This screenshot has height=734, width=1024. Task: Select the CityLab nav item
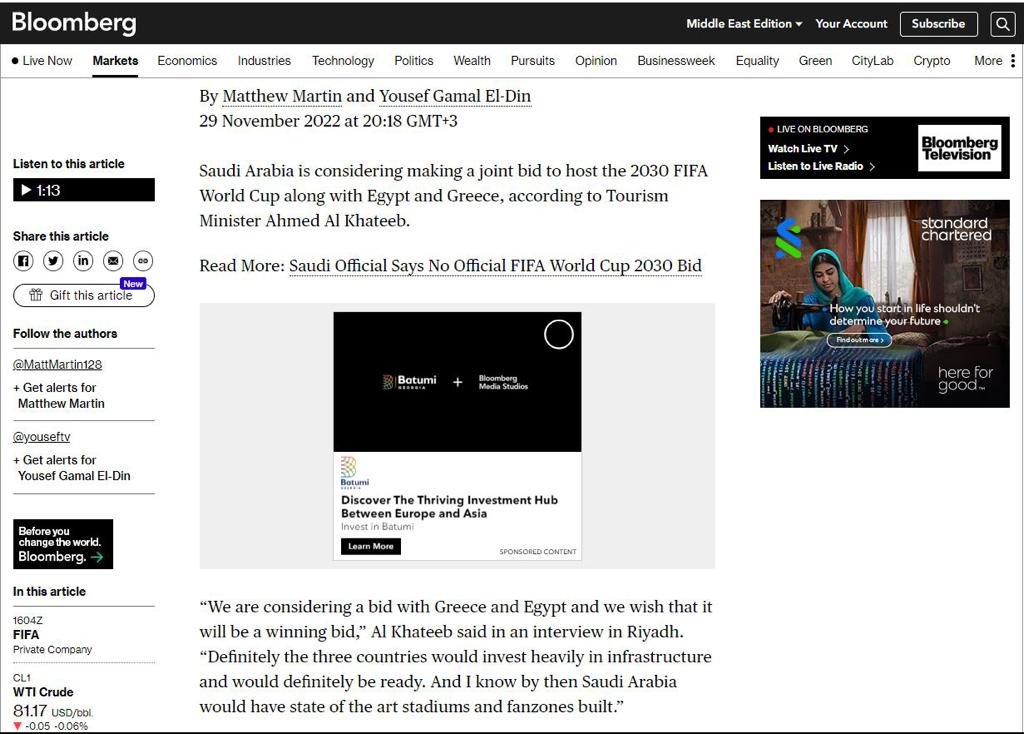872,61
